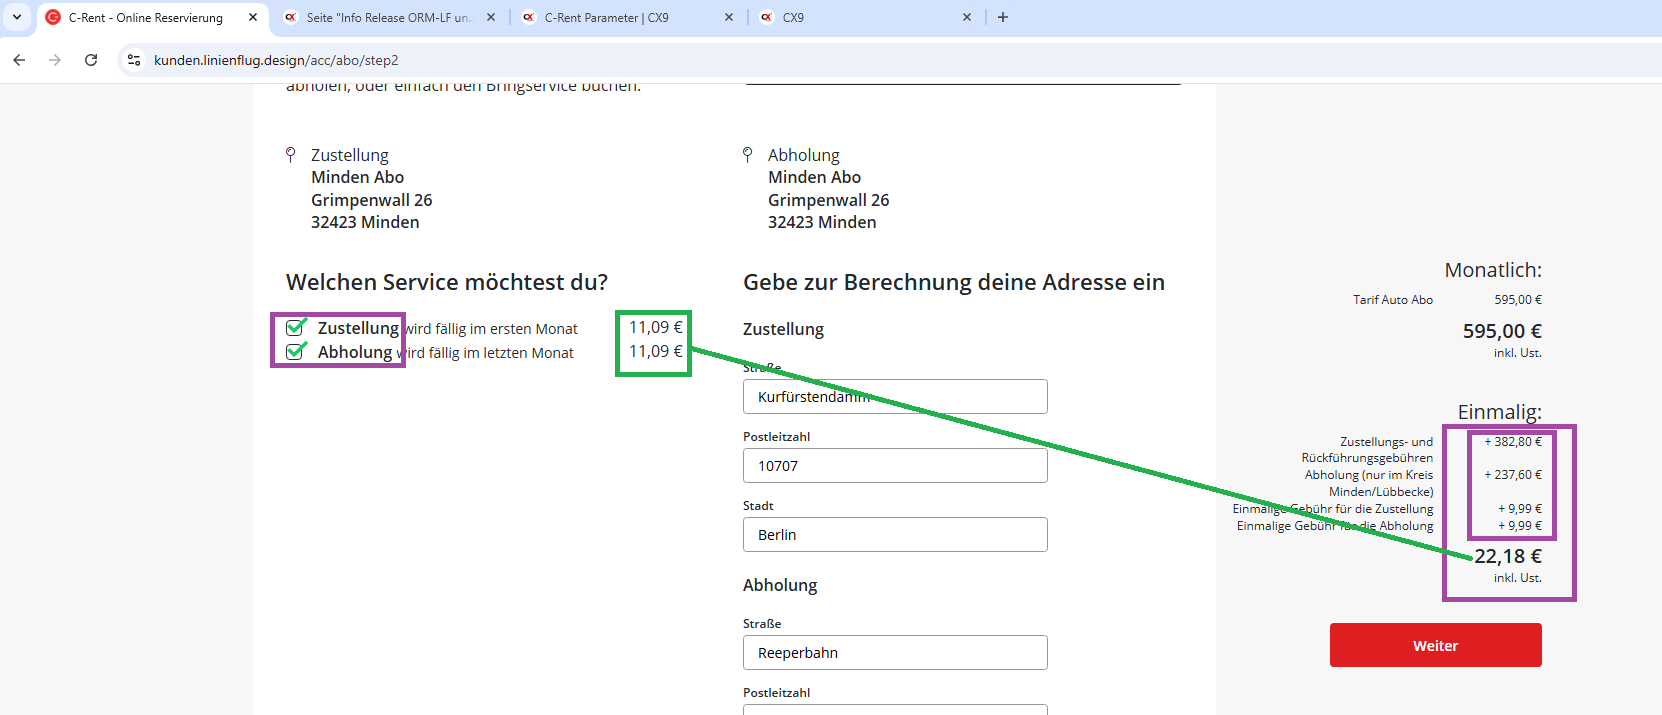Screen dimensions: 1662x715
Task: Click the browser forward arrow
Action: [x=55, y=60]
